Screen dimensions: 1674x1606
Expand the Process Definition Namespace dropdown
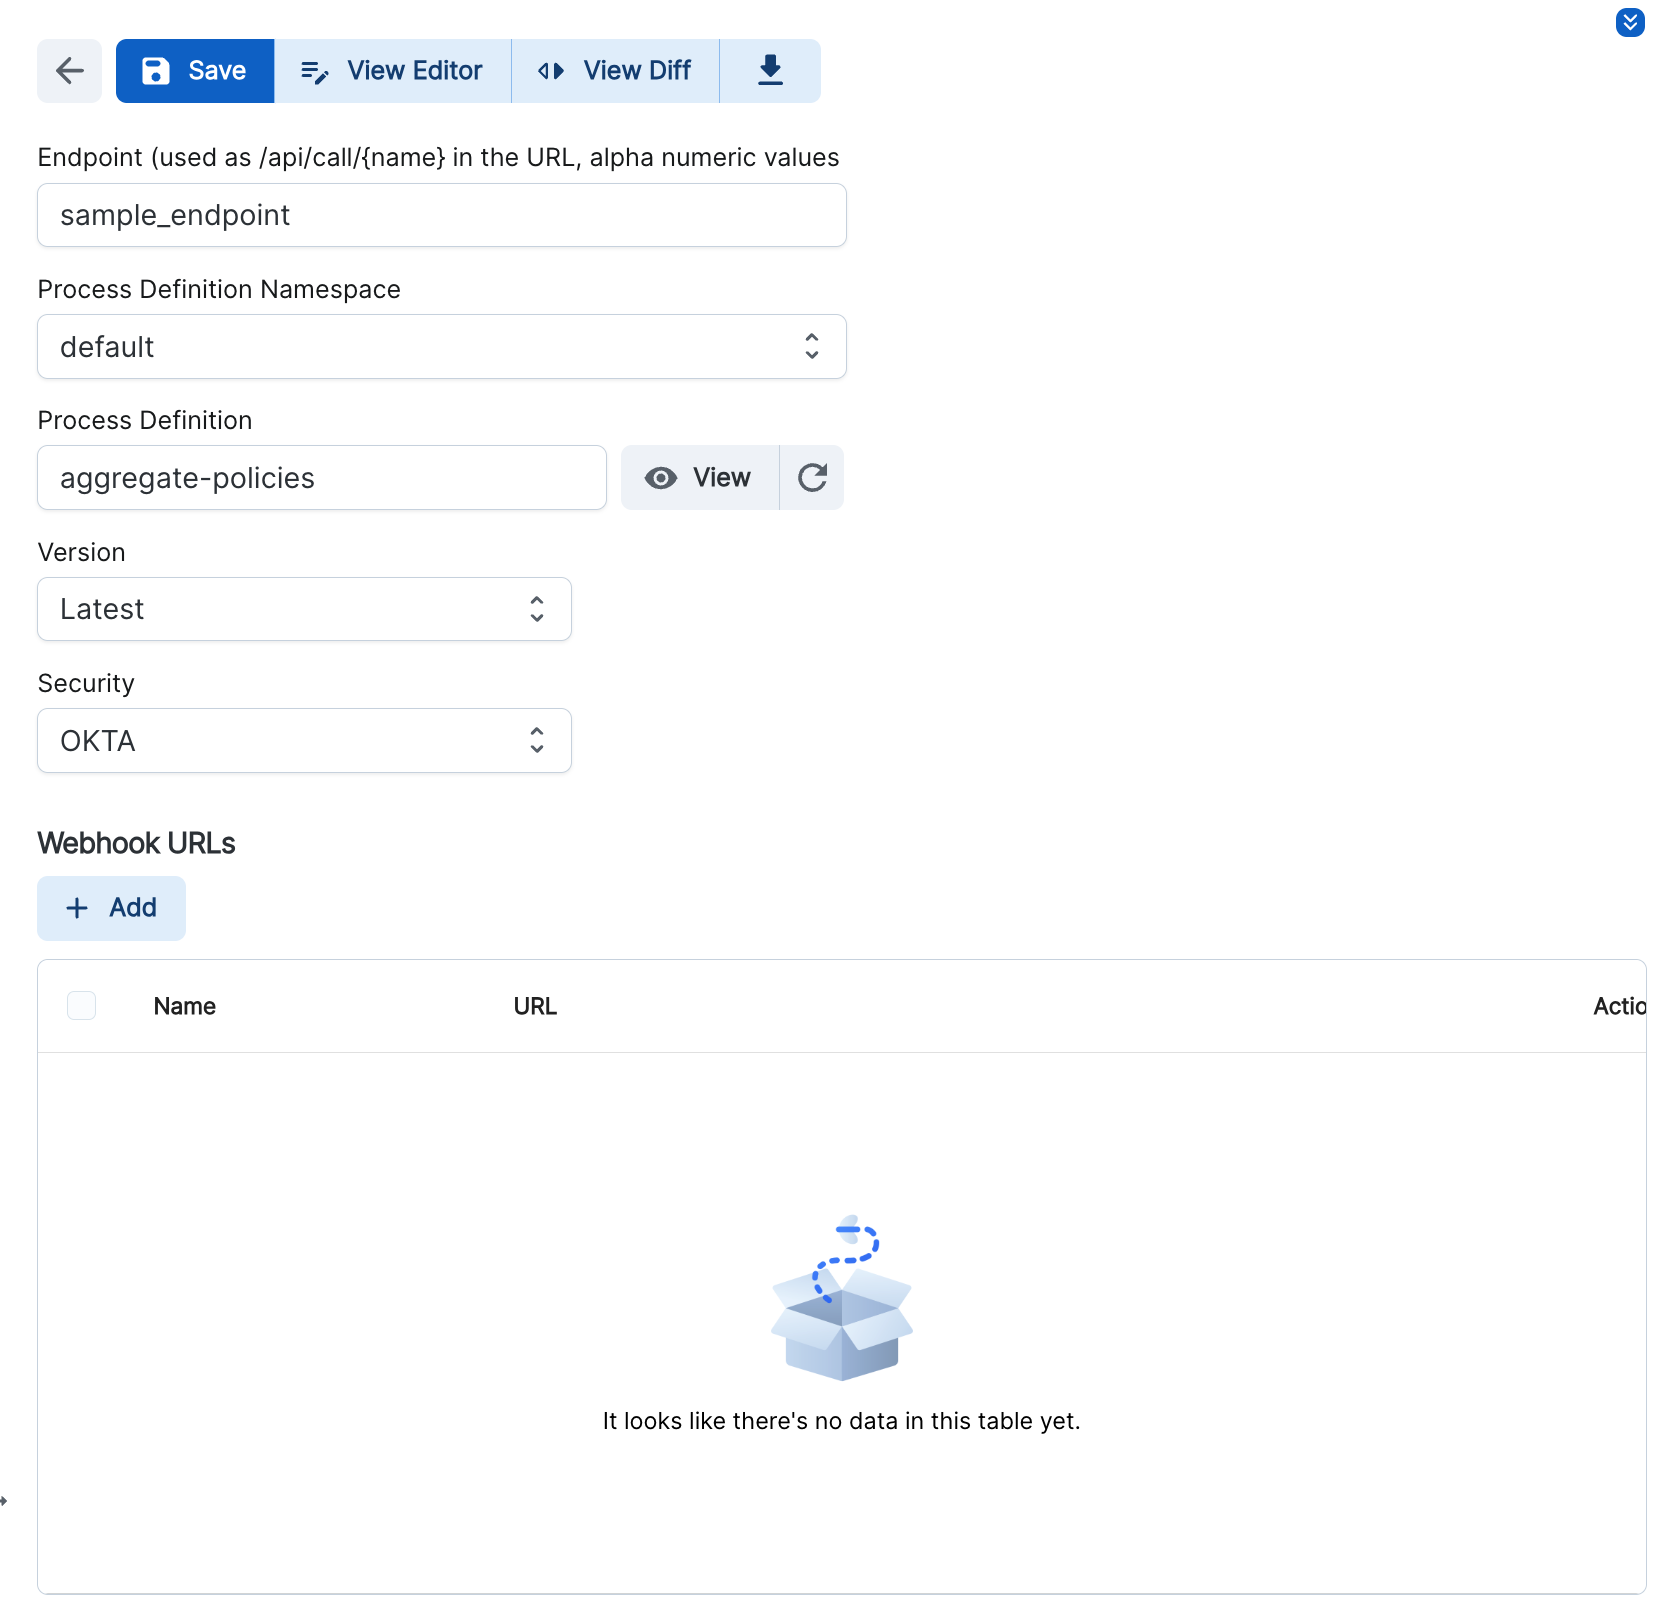click(441, 347)
